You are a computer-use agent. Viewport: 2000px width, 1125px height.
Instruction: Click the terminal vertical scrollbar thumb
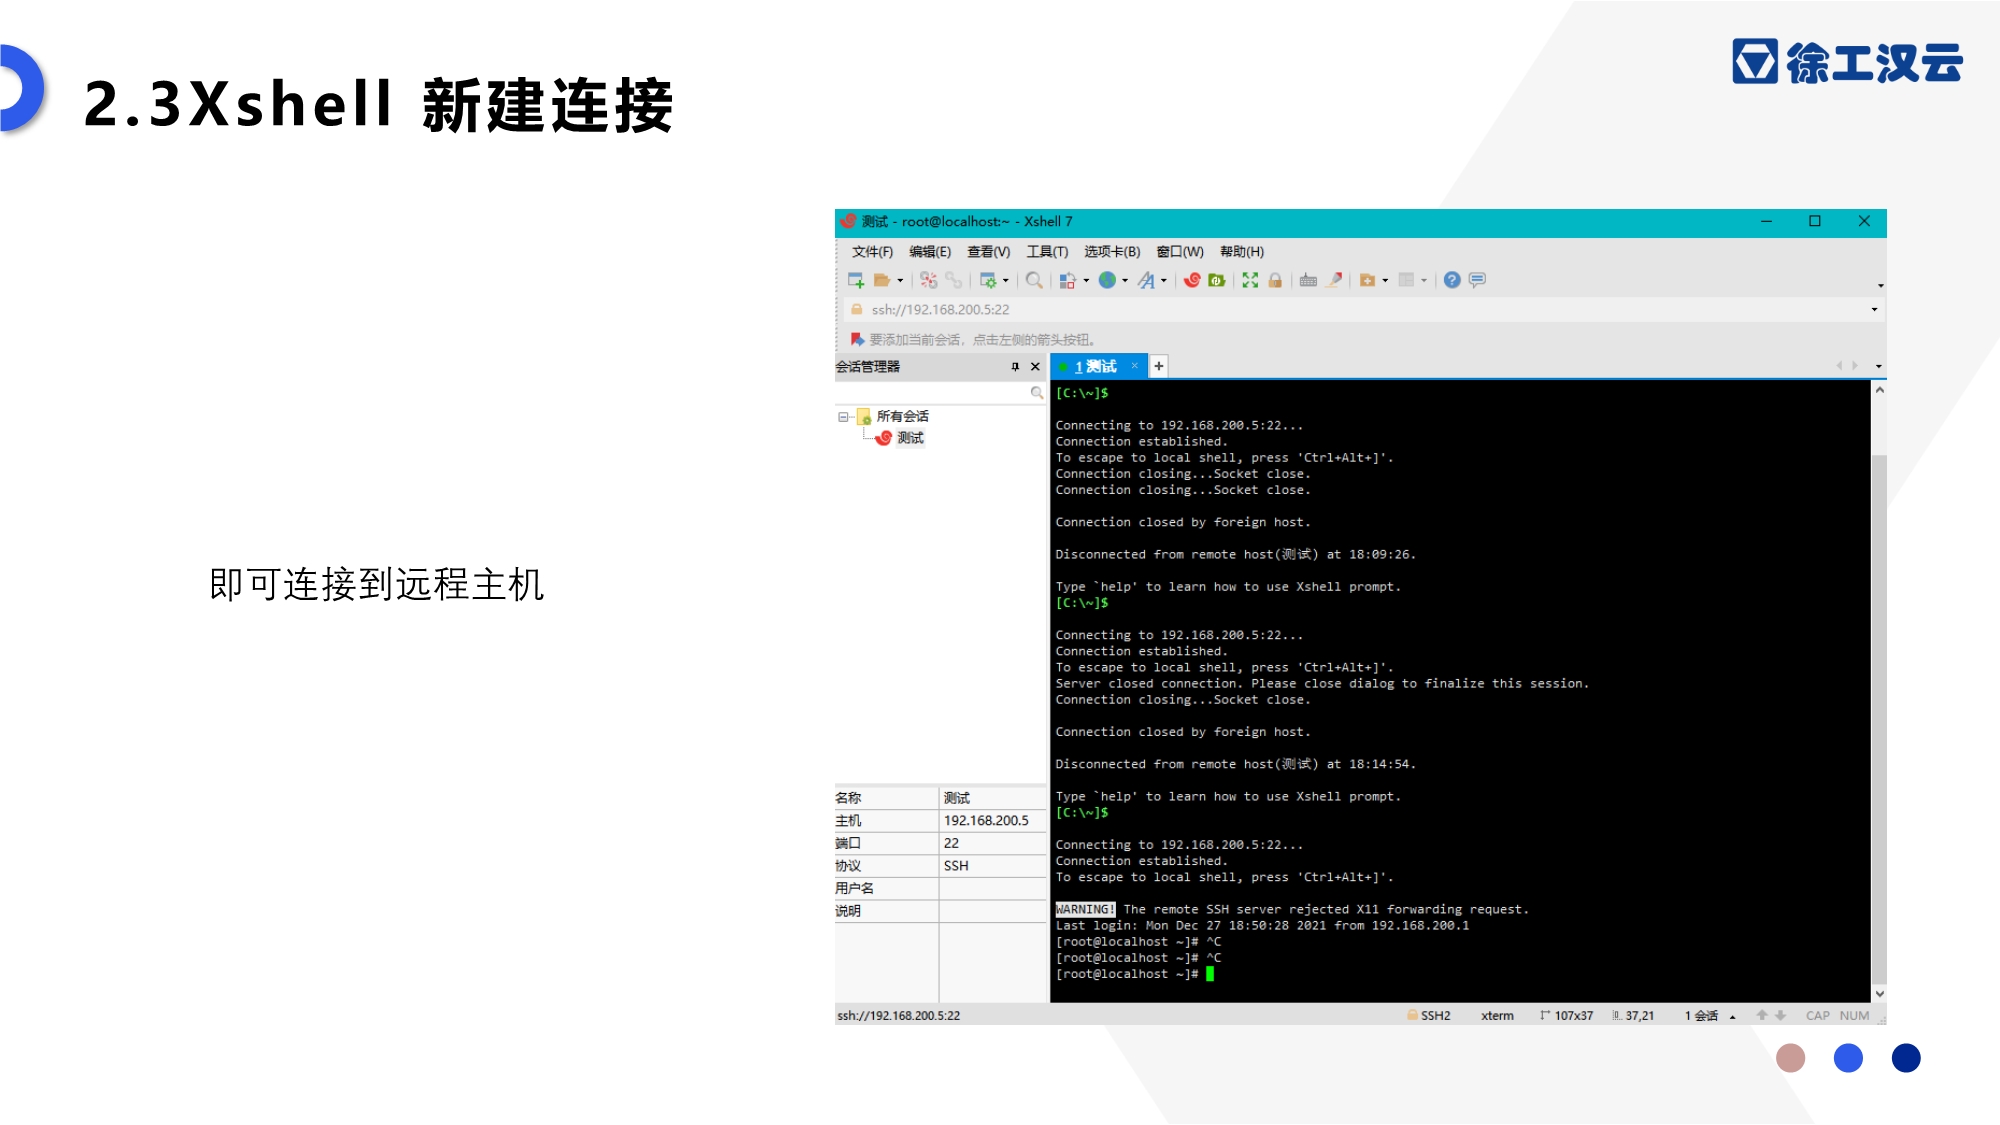click(x=1879, y=720)
